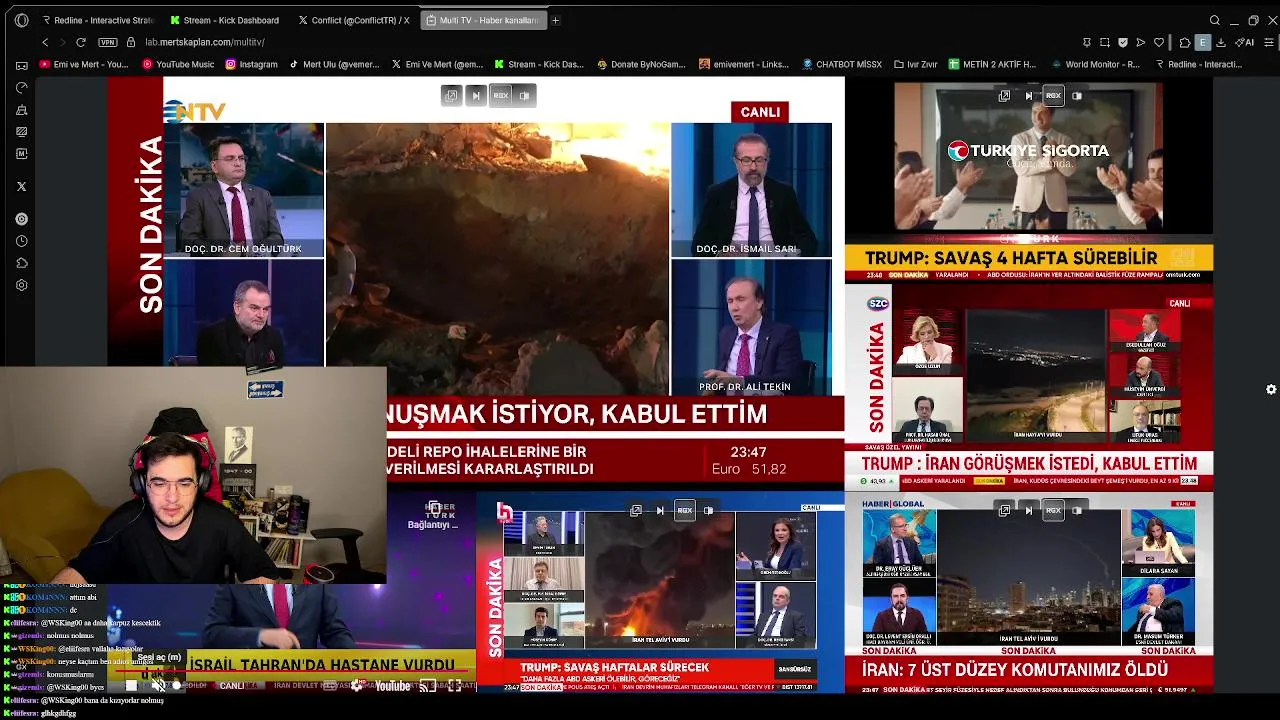1280x720 pixels.
Task: Select the Multi TV - Haber kanalları tab
Action: point(483,20)
